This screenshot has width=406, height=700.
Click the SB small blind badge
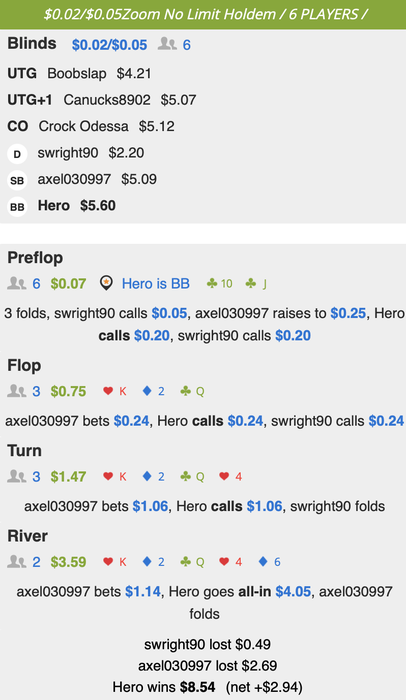coord(17,180)
